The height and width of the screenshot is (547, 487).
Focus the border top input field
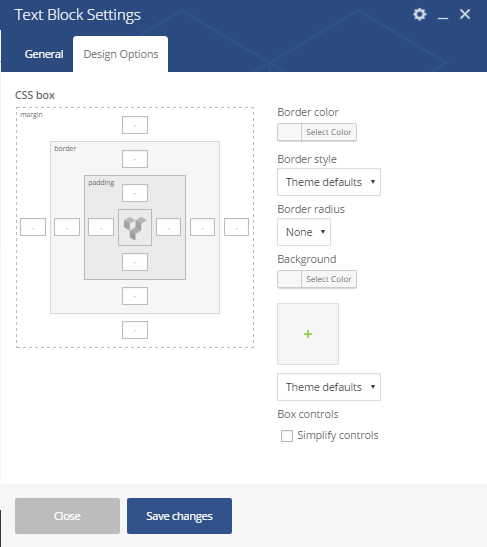click(x=135, y=159)
